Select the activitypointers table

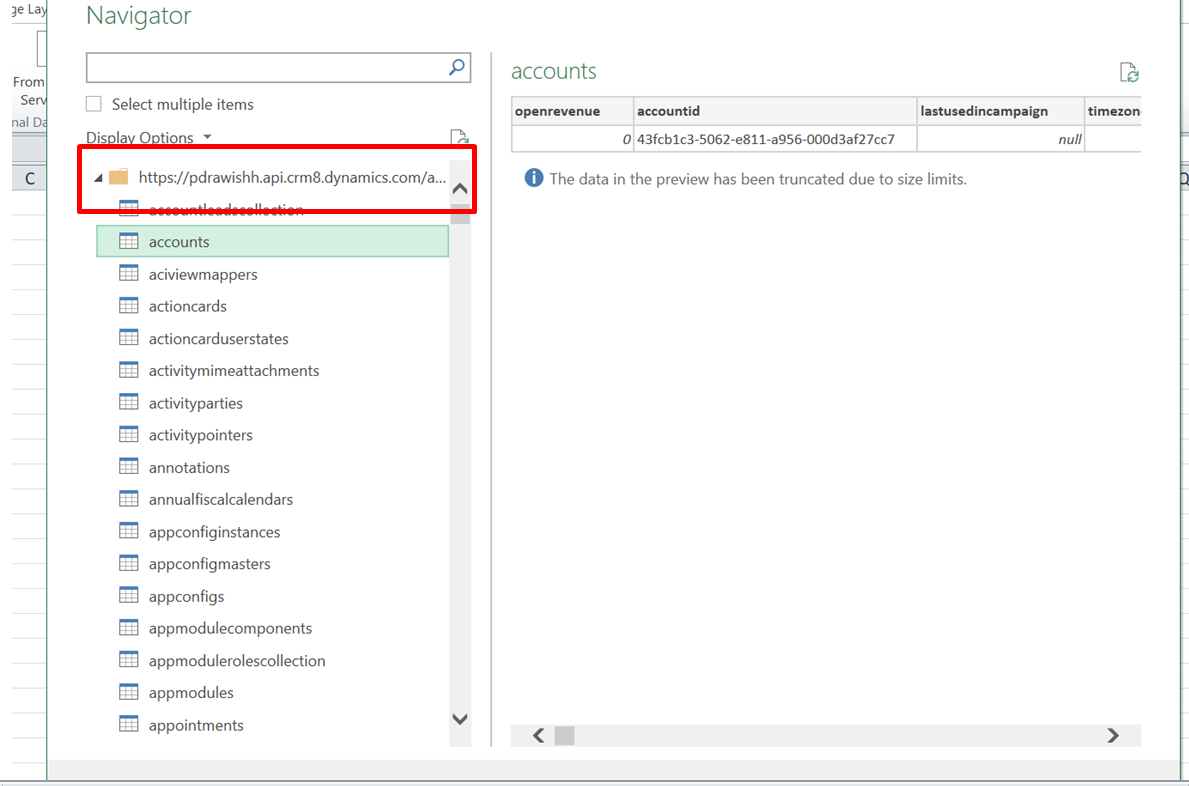[x=200, y=435]
